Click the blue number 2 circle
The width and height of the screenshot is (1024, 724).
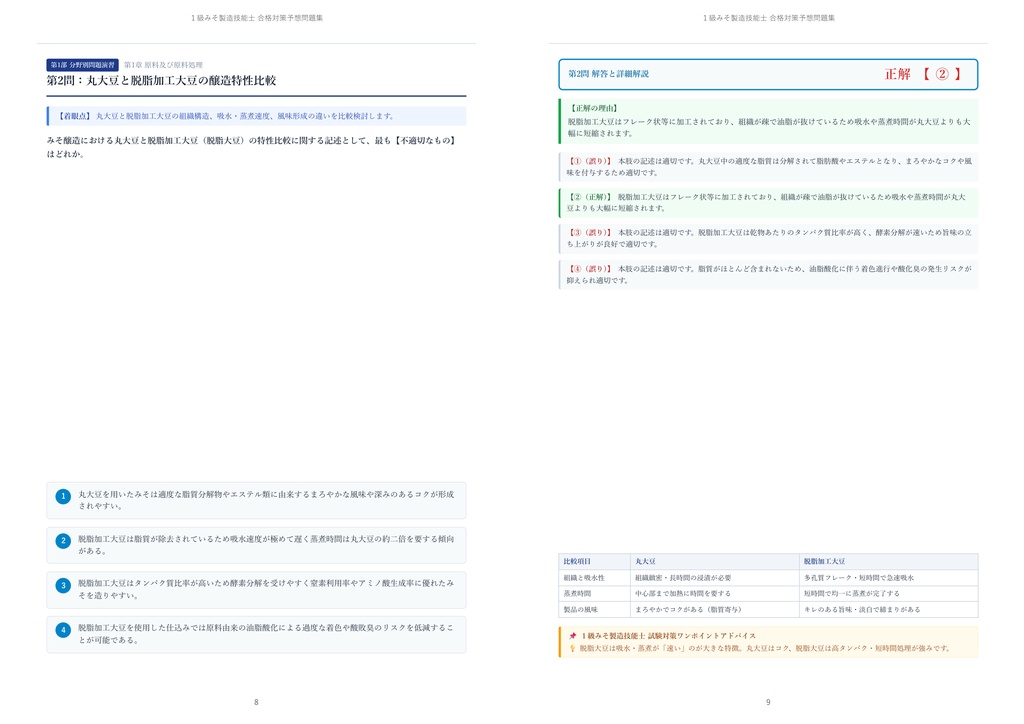63,541
